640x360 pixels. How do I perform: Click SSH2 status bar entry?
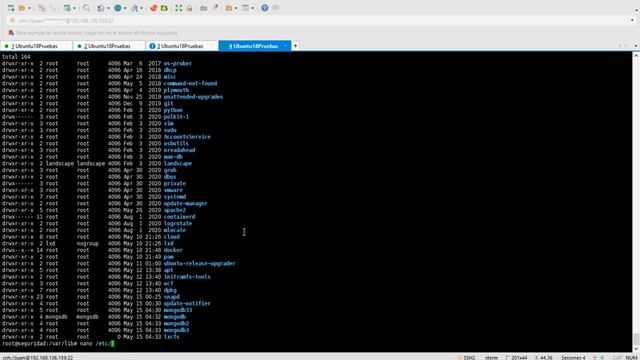(x=469, y=358)
